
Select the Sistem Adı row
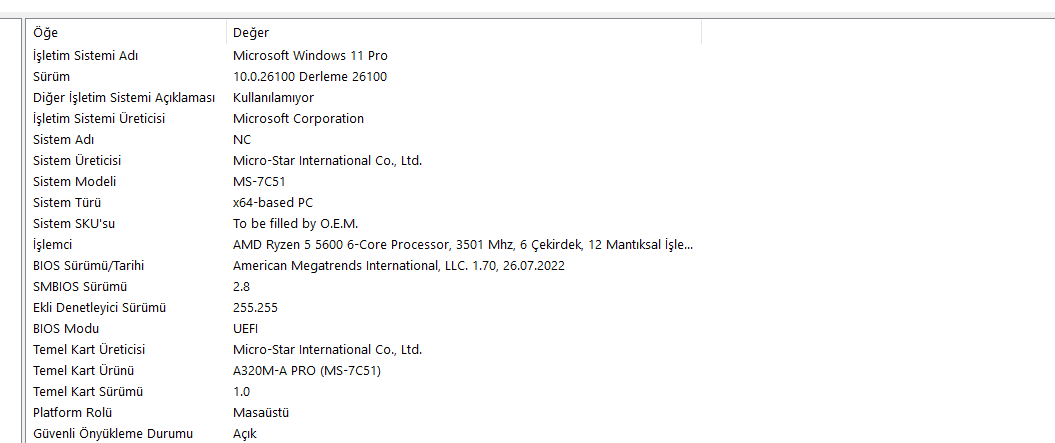pos(63,139)
